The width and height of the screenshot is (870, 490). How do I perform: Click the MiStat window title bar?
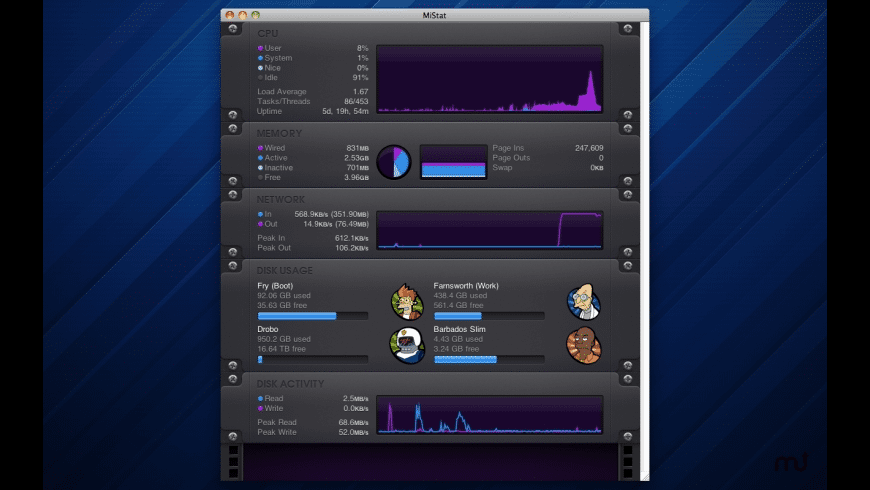pyautogui.click(x=434, y=15)
